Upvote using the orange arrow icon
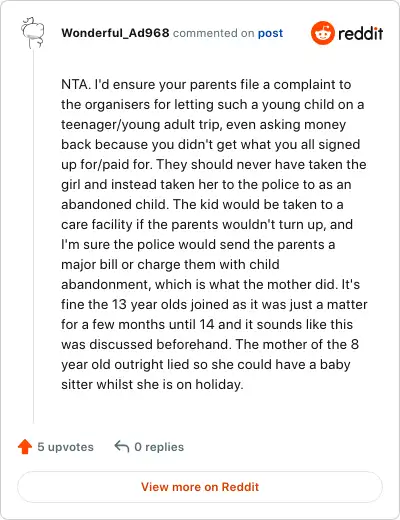This screenshot has width=400, height=520. (x=25, y=447)
